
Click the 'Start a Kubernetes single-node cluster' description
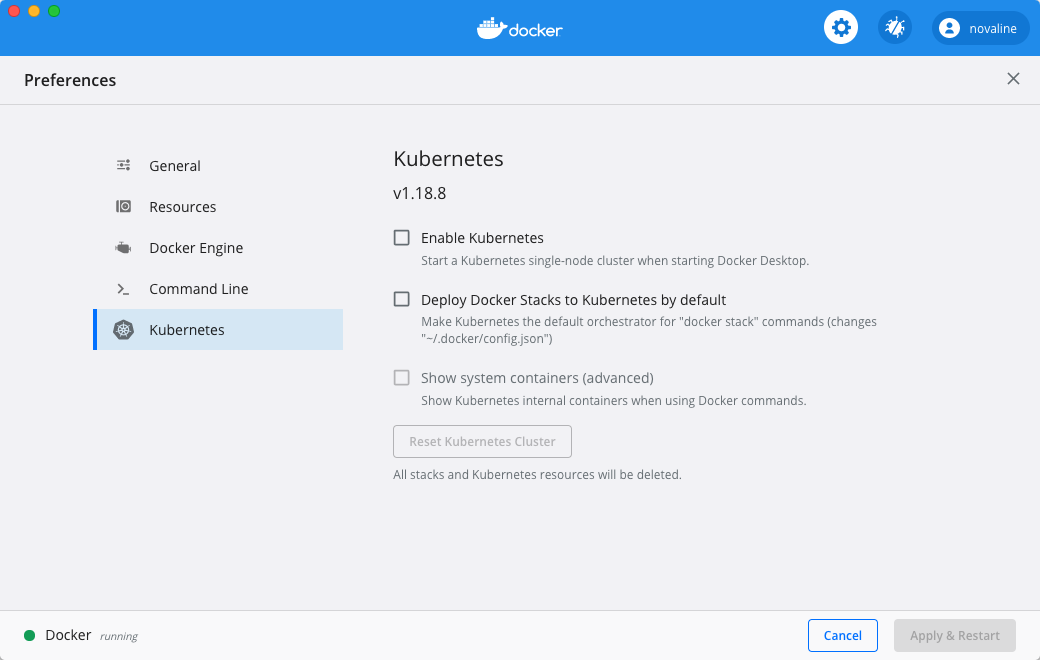(615, 261)
